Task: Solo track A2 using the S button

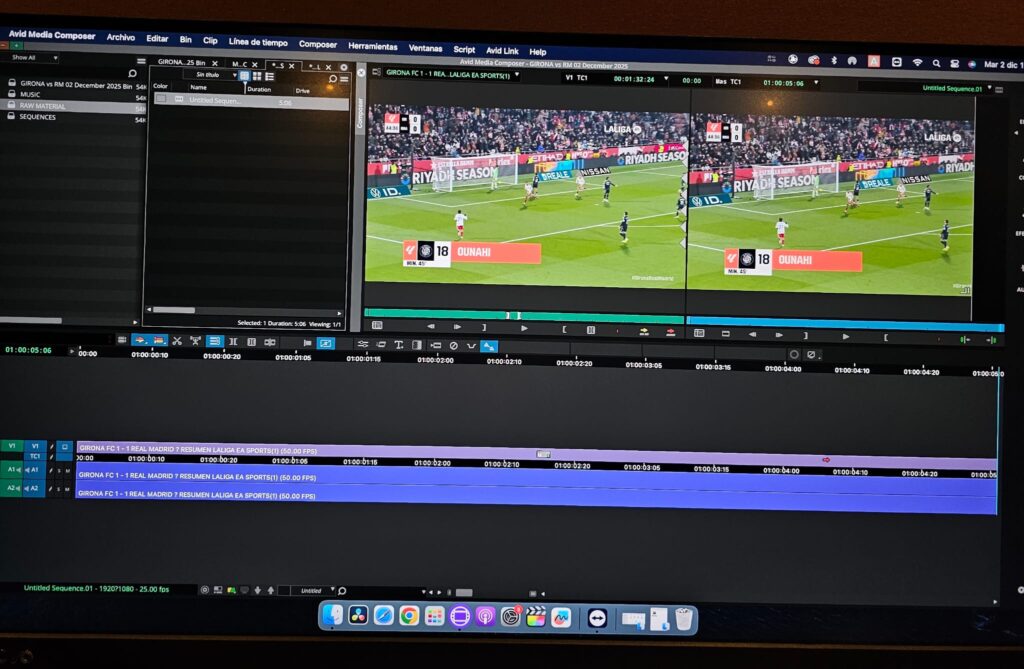Action: click(58, 489)
